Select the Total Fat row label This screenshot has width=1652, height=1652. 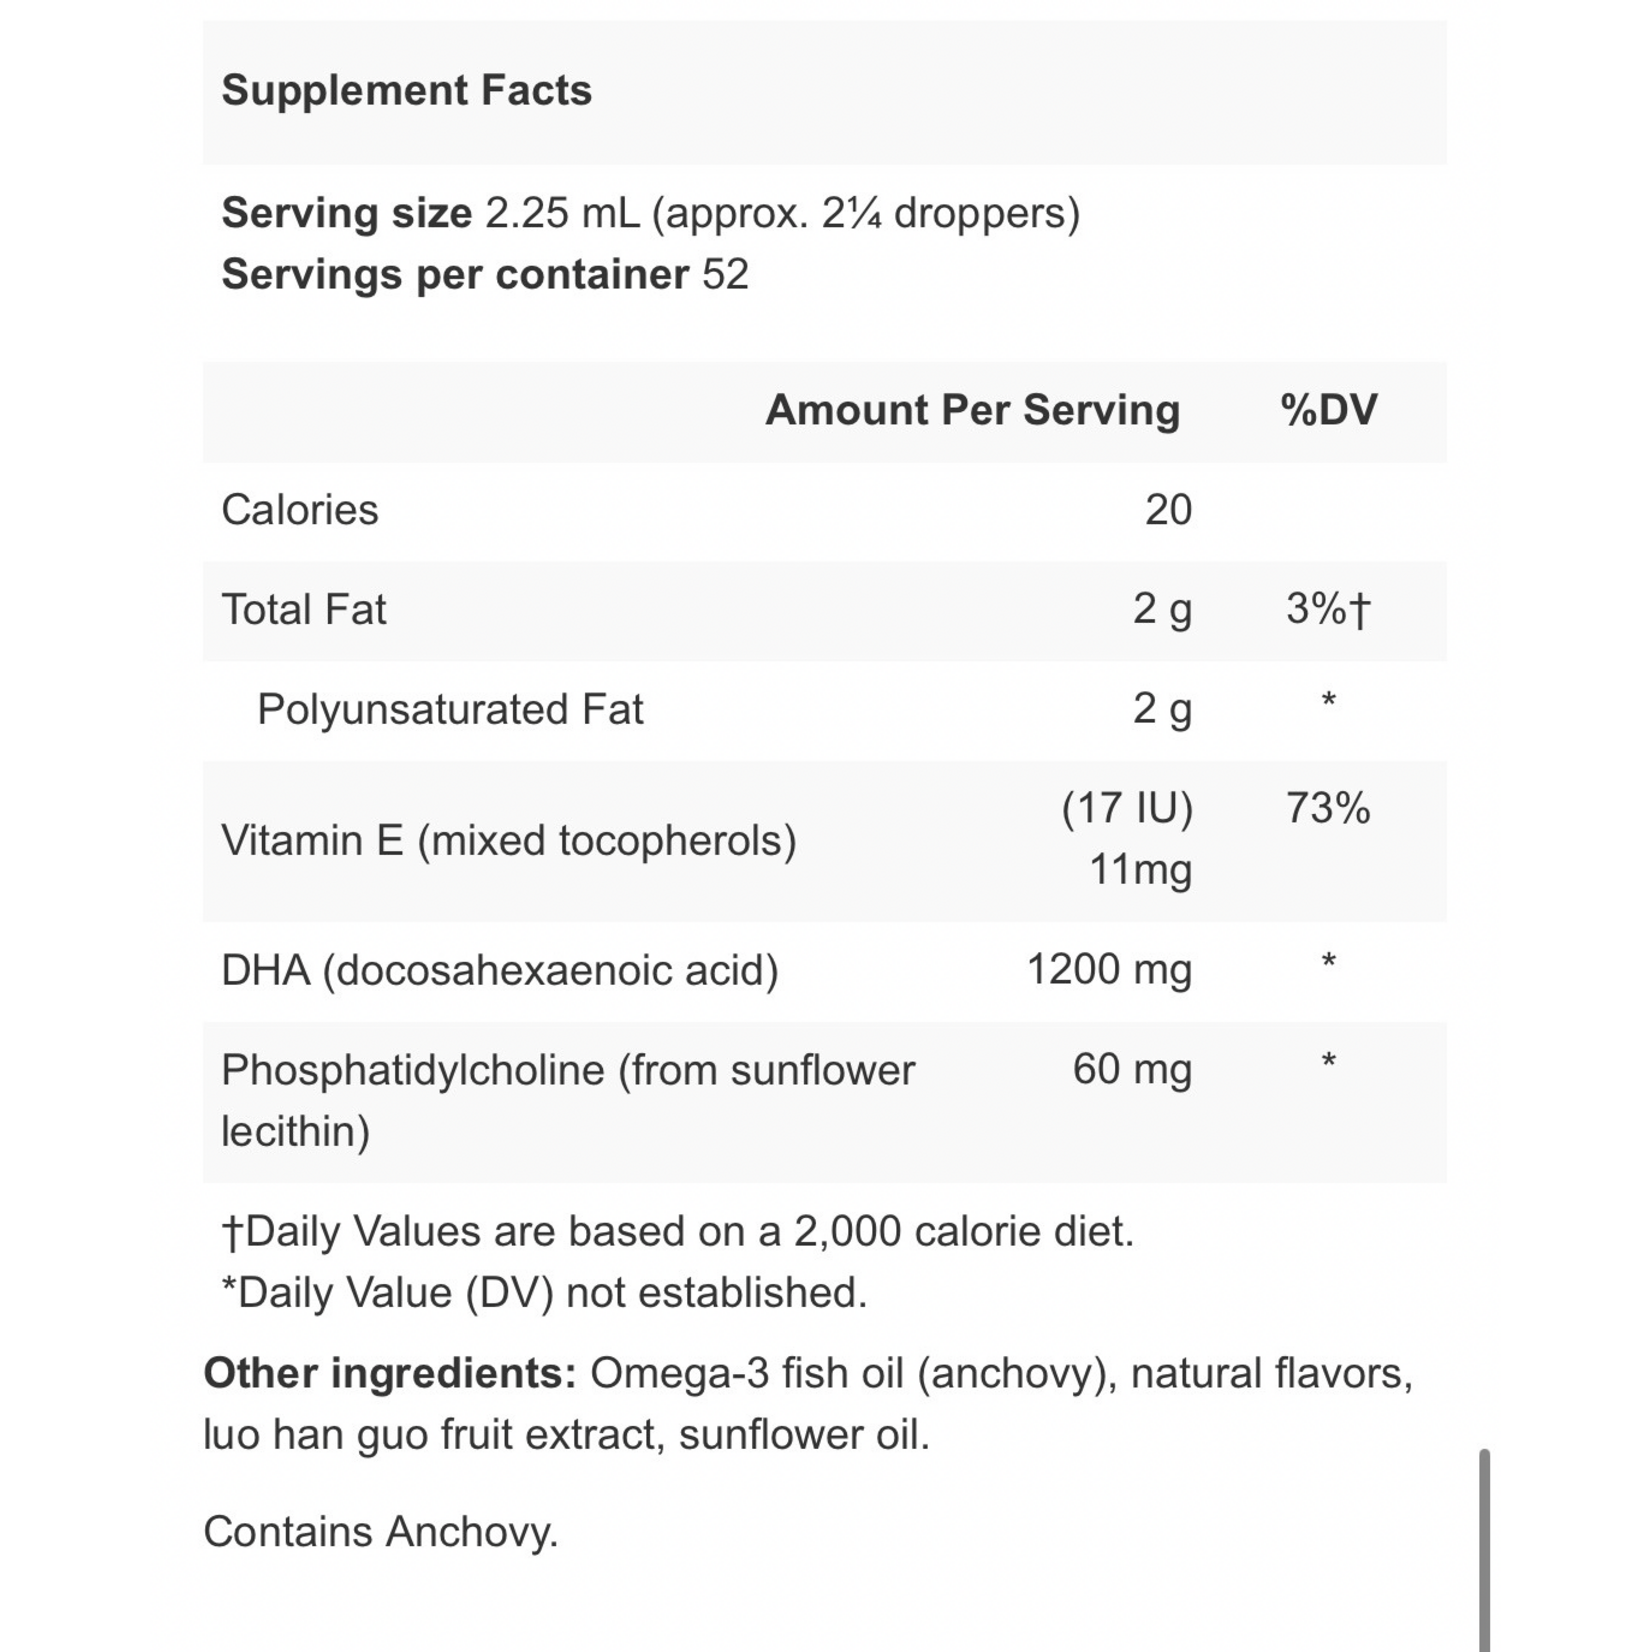pos(303,609)
